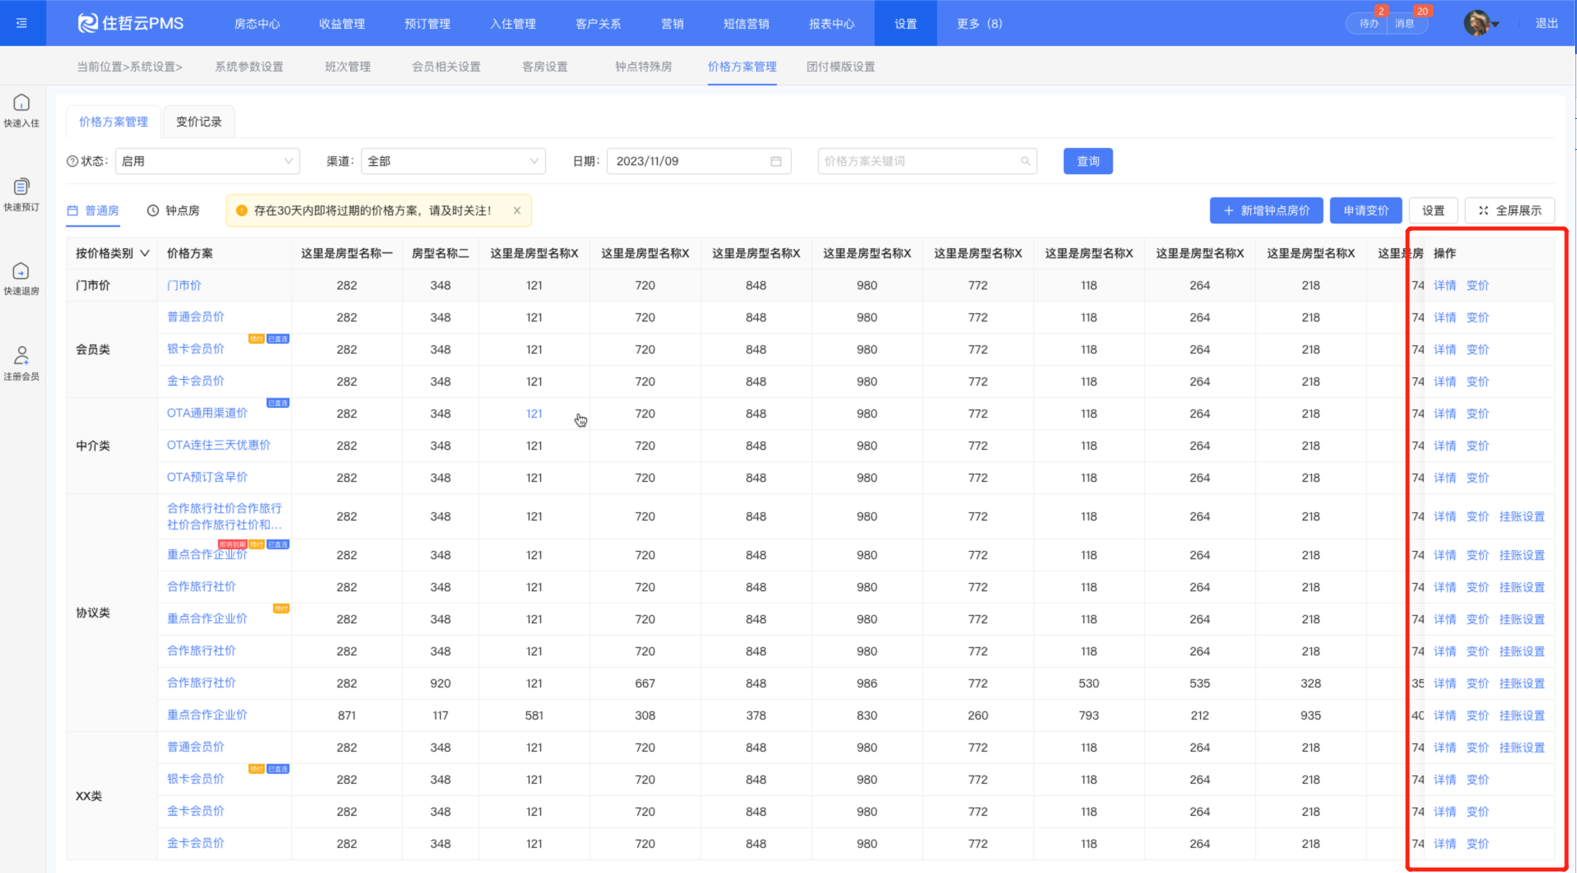Image resolution: width=1577 pixels, height=873 pixels.
Task: Go to 客房设置 sub-tab
Action: (x=545, y=67)
